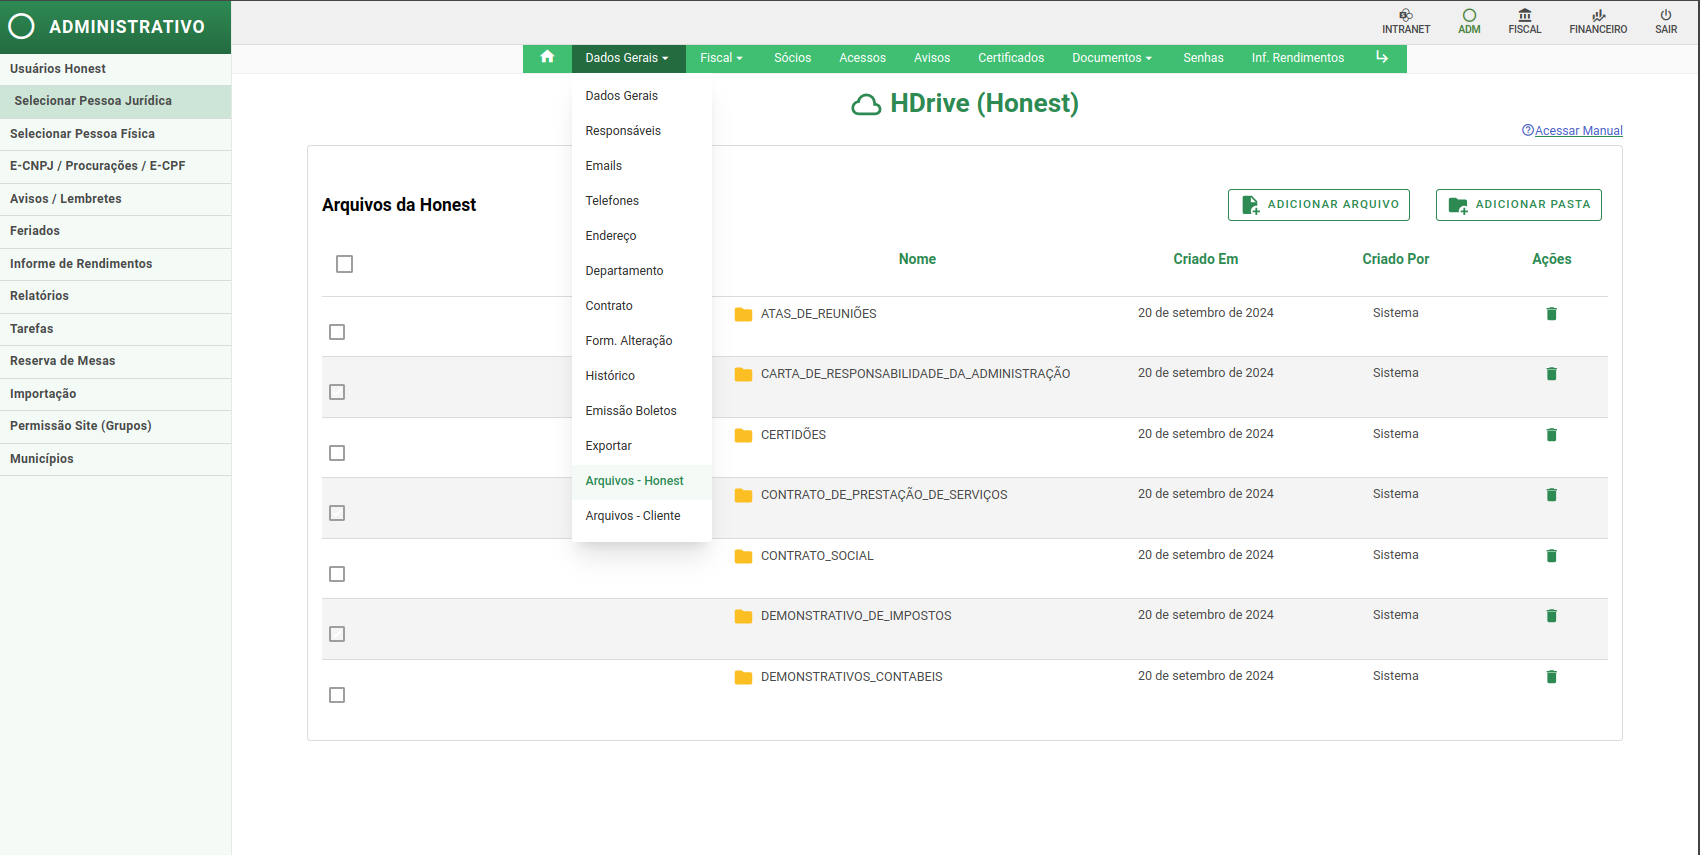Click trash icon for DEMONSTRATIVOS_CONTABEIS
The image size is (1700, 855).
pos(1552,677)
